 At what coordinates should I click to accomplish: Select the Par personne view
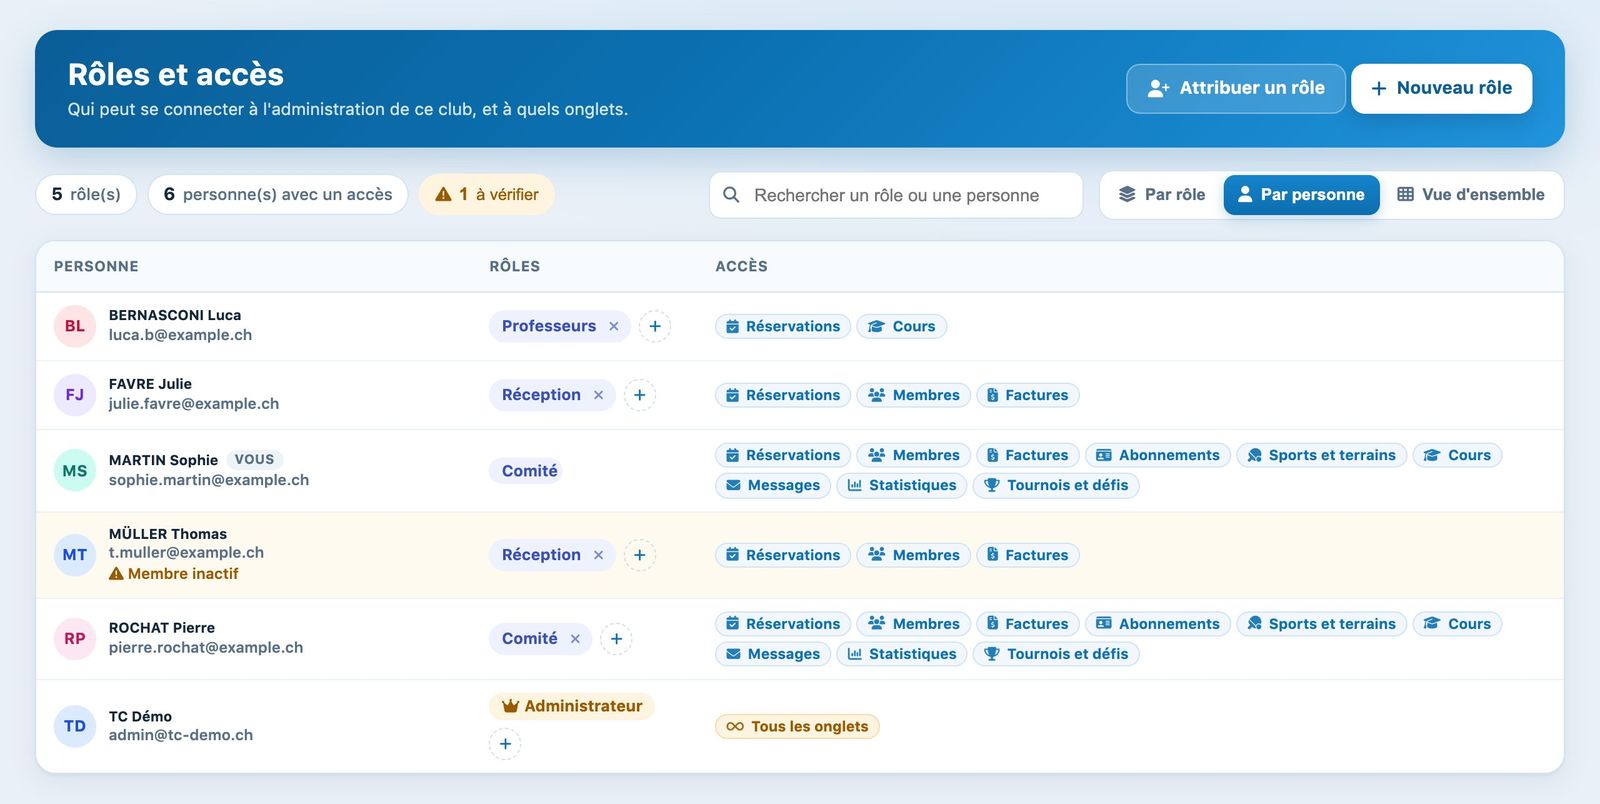(x=1302, y=195)
